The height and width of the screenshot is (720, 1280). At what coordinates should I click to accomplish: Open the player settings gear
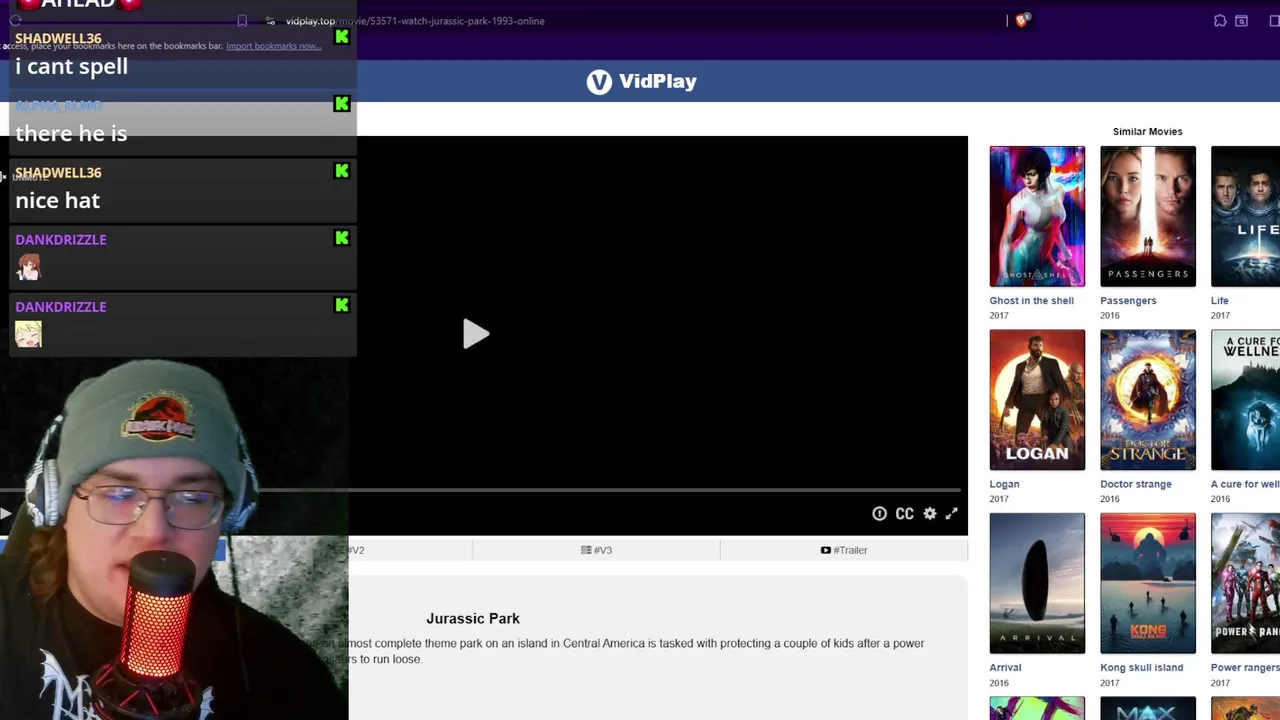click(930, 513)
